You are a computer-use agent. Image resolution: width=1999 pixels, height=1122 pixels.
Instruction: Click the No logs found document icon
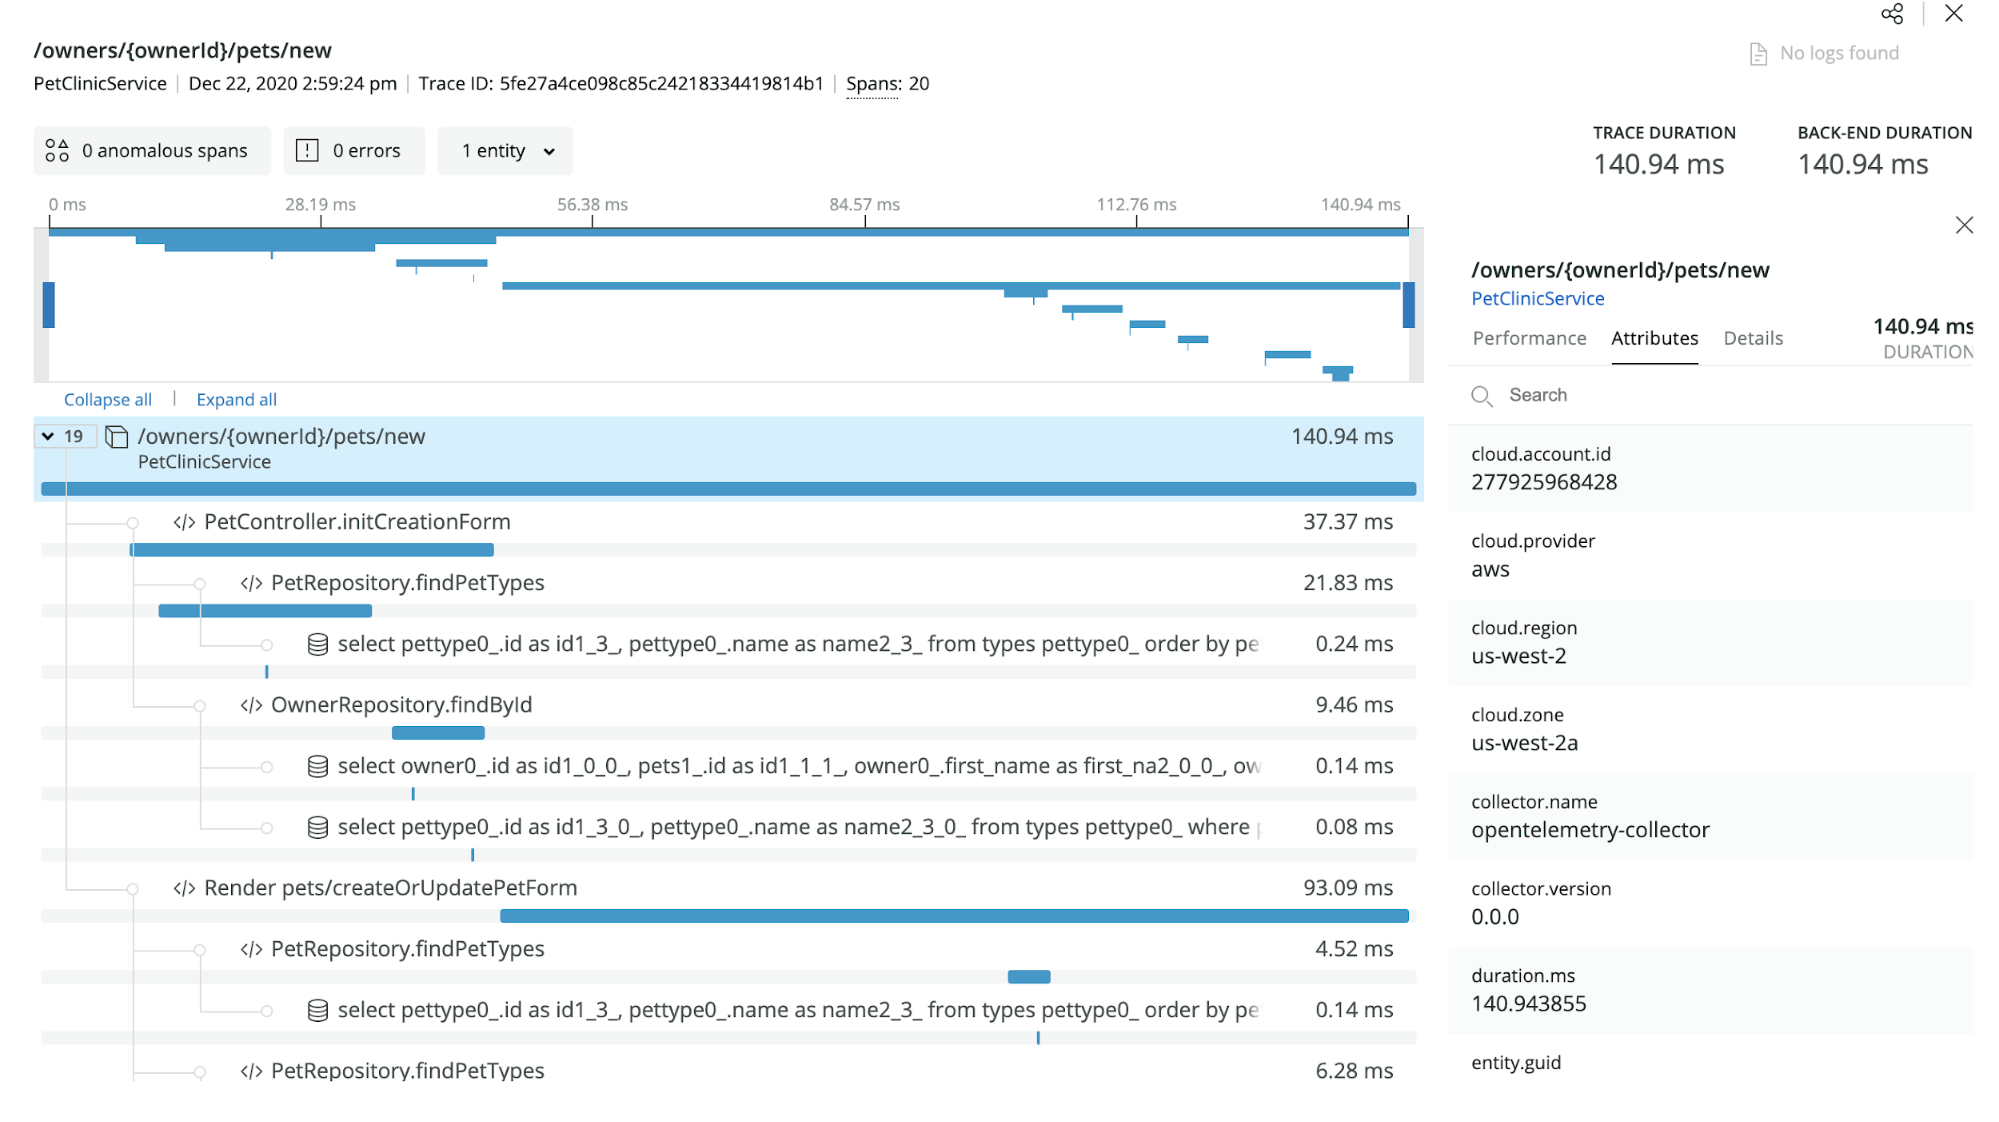point(1758,54)
